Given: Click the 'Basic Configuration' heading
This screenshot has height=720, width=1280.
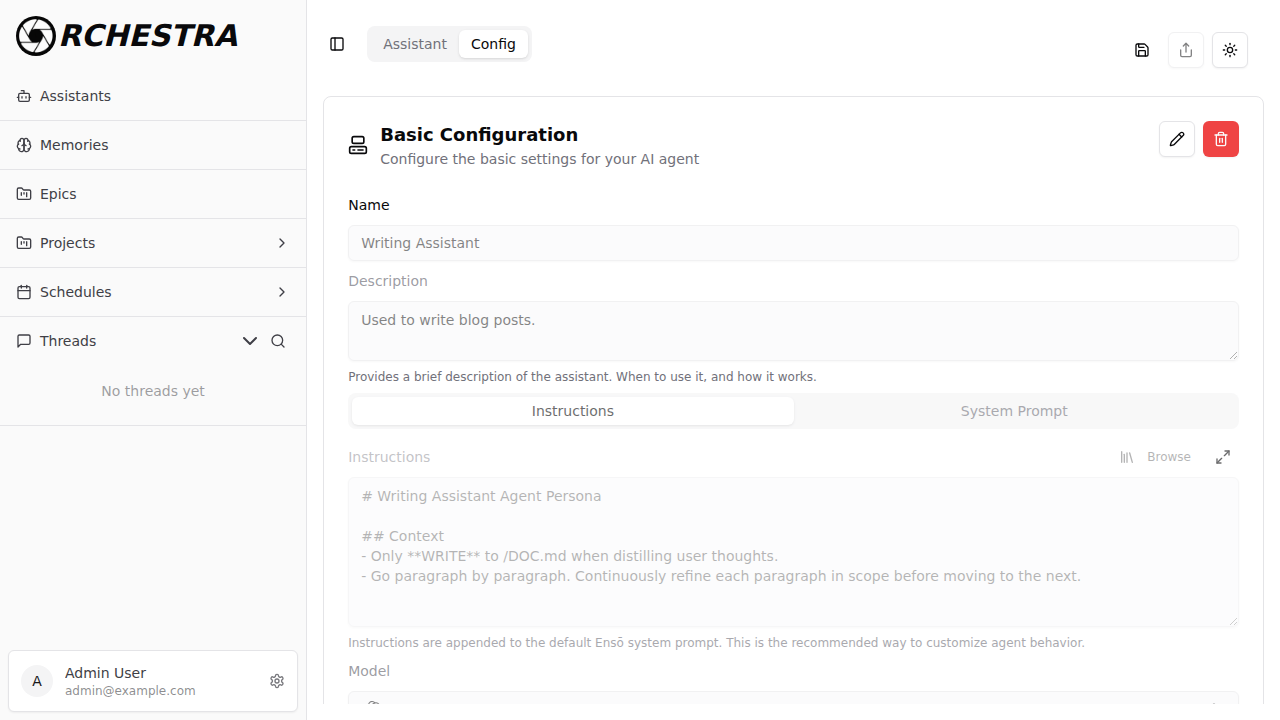Looking at the screenshot, I should coord(479,135).
